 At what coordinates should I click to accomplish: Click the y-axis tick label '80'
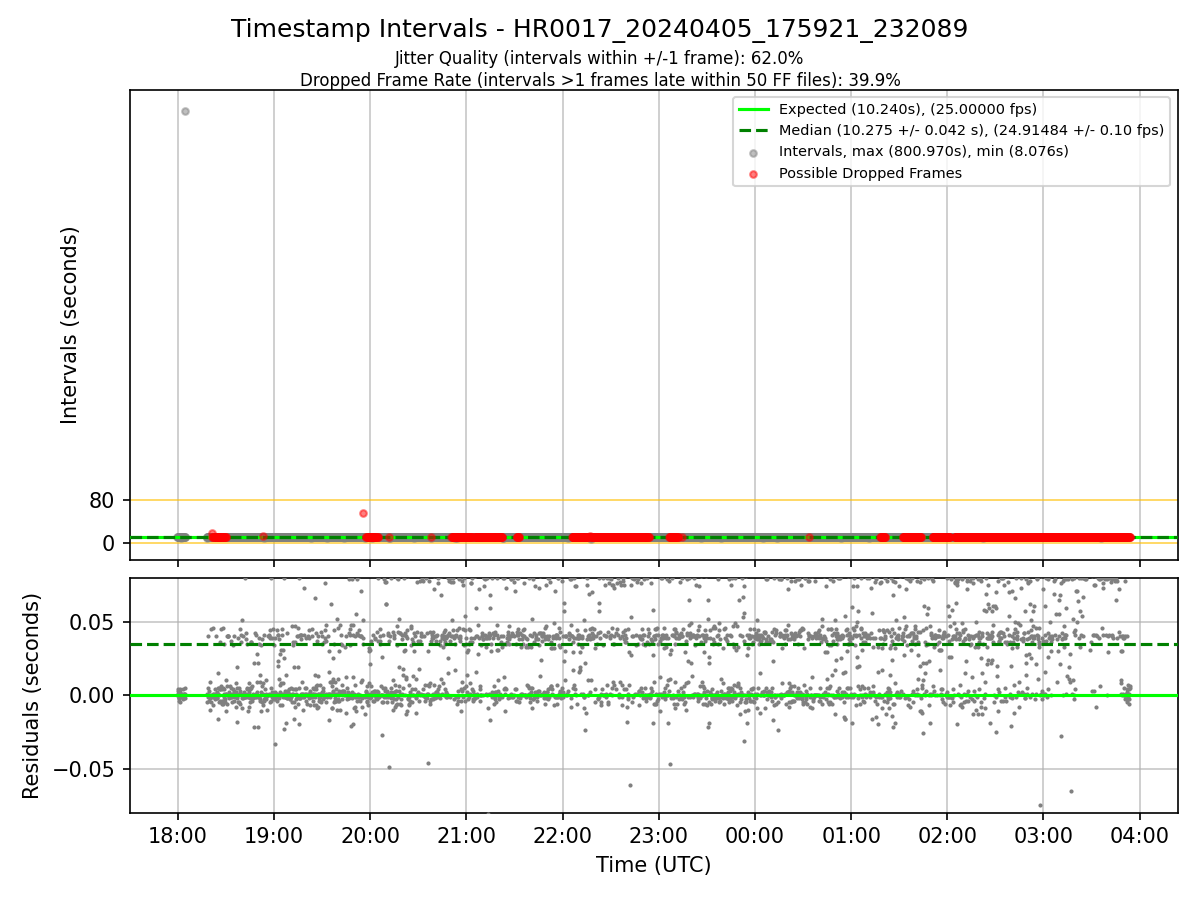102,500
